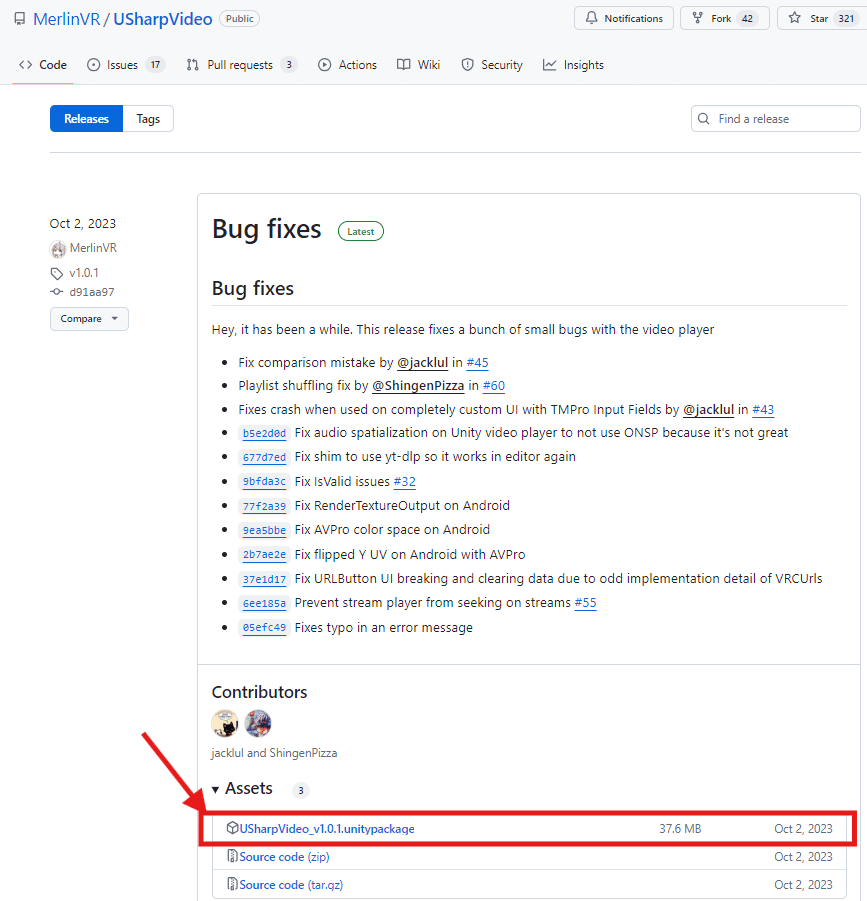The width and height of the screenshot is (867, 901).
Task: Open @jacklul mention in comparison fix line
Action: [x=422, y=363]
